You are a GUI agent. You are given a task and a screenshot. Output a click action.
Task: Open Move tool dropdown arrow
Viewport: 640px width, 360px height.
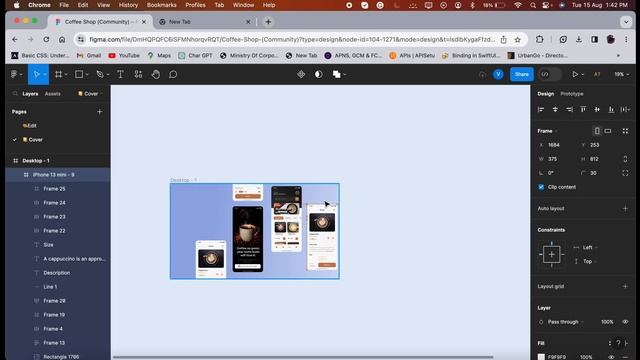[45, 75]
